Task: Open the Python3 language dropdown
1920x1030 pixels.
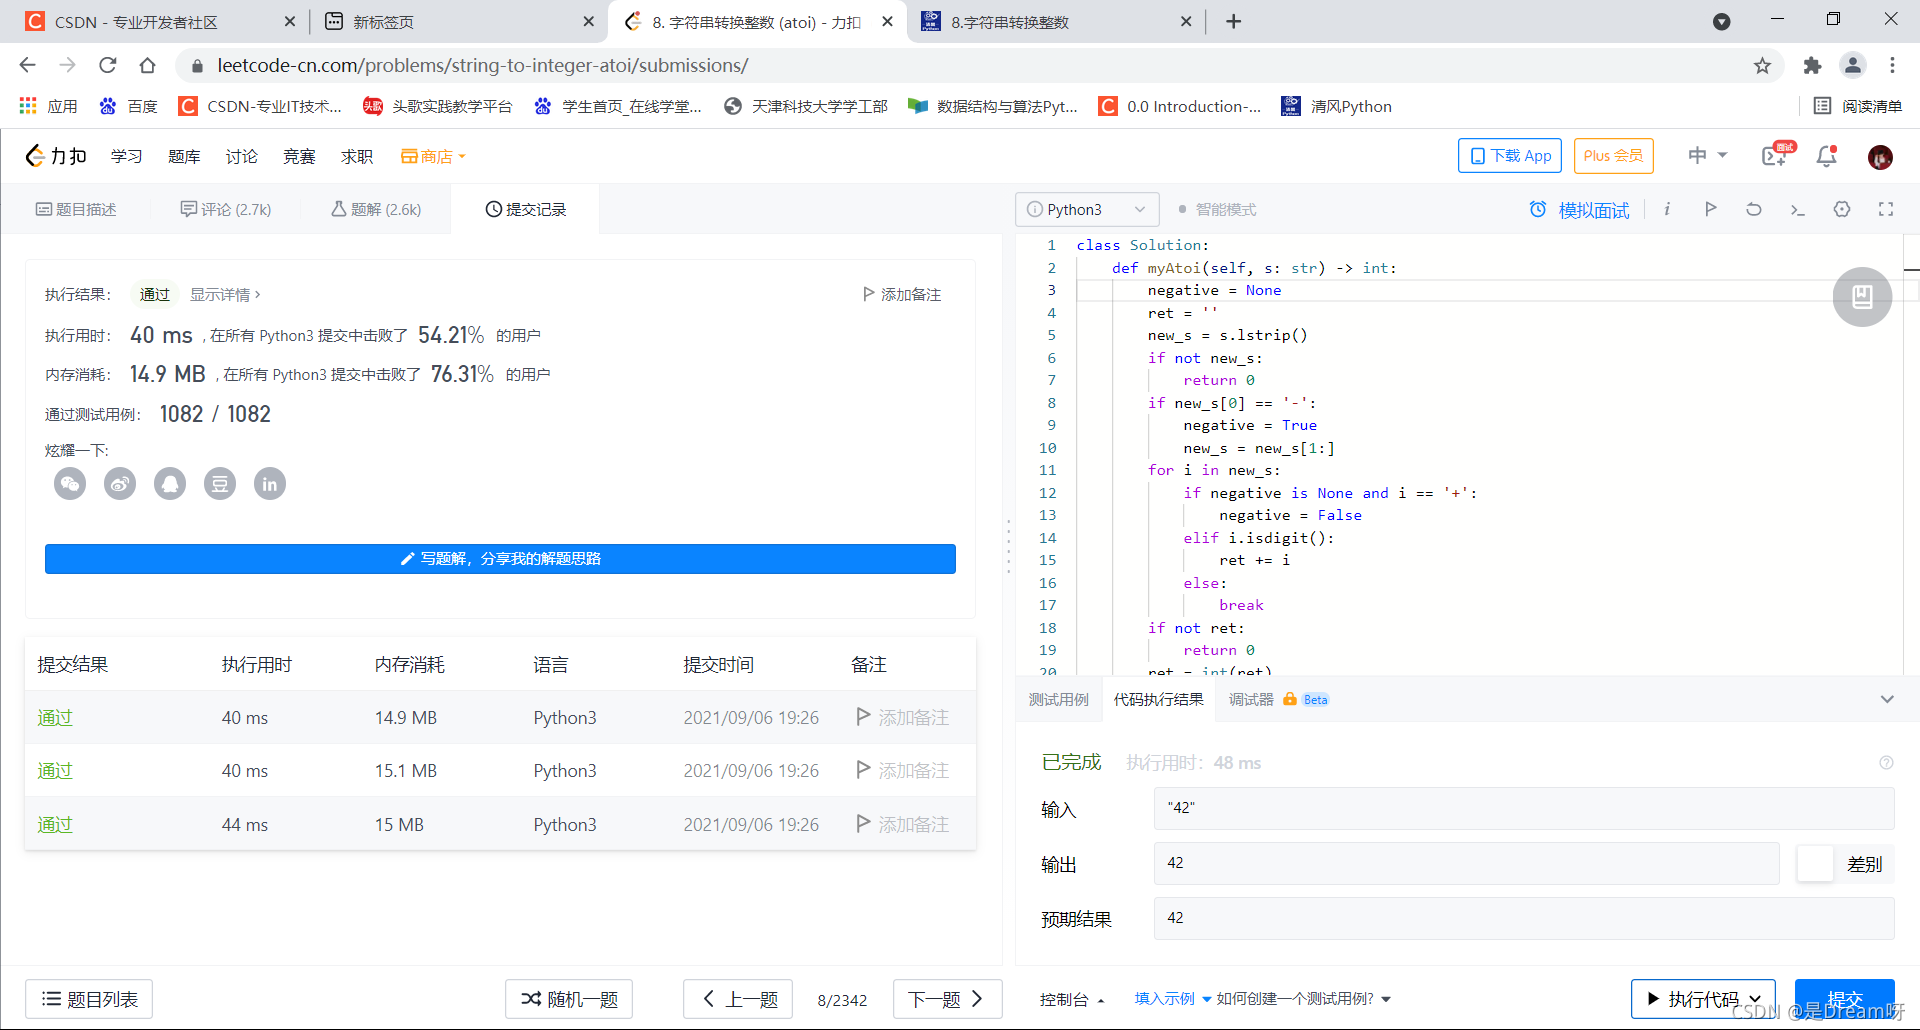Action: coord(1087,209)
